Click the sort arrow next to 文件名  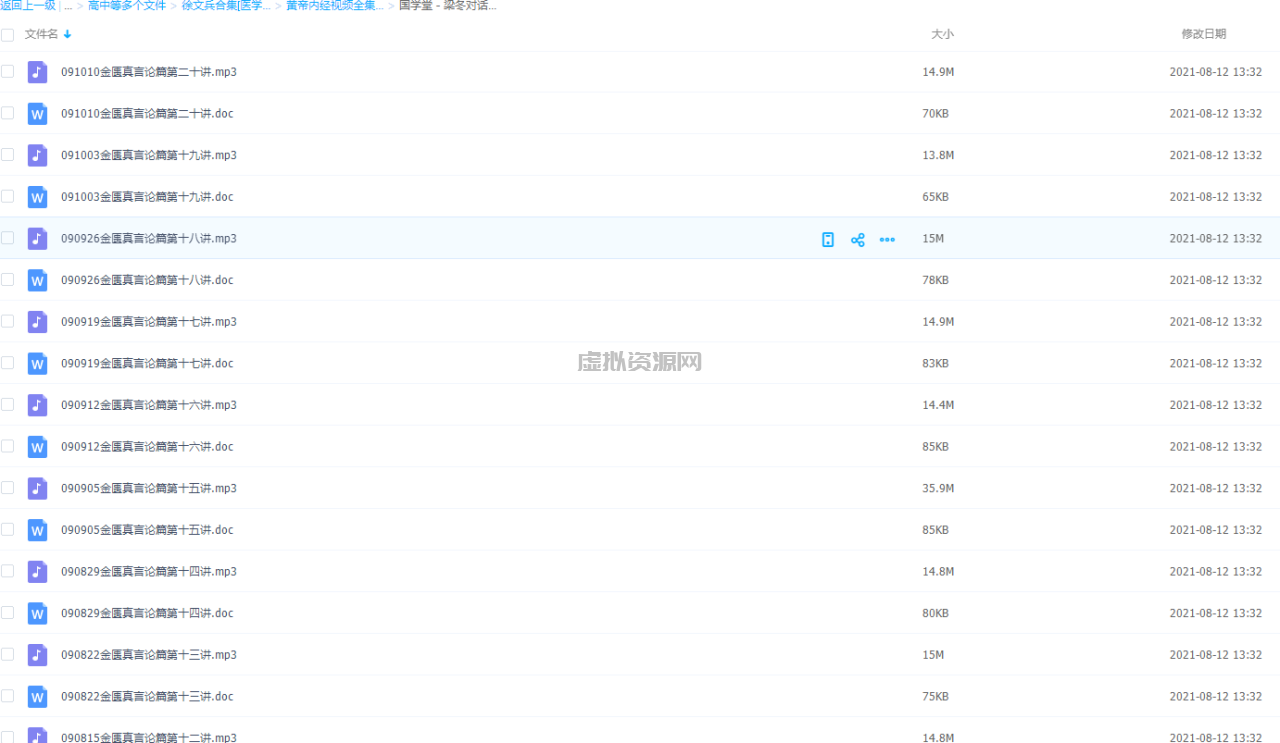coord(67,34)
